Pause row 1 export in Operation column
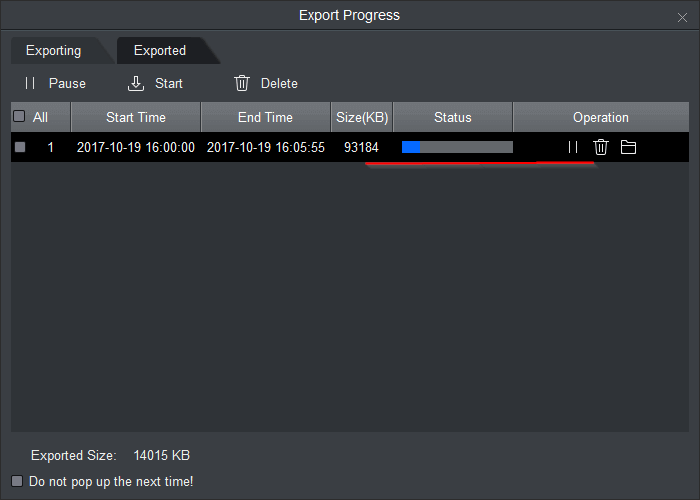This screenshot has width=700, height=500. [573, 147]
